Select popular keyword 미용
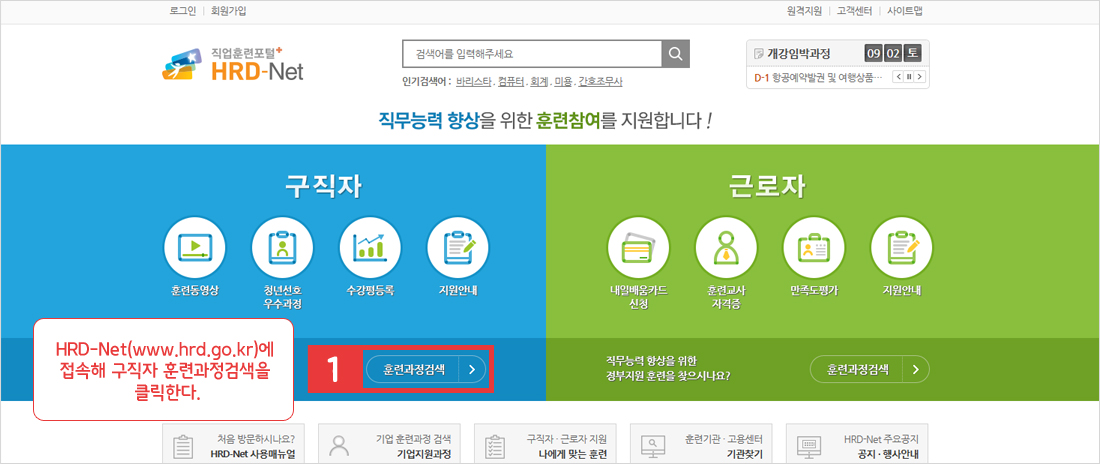The width and height of the screenshot is (1100, 464). [x=563, y=81]
